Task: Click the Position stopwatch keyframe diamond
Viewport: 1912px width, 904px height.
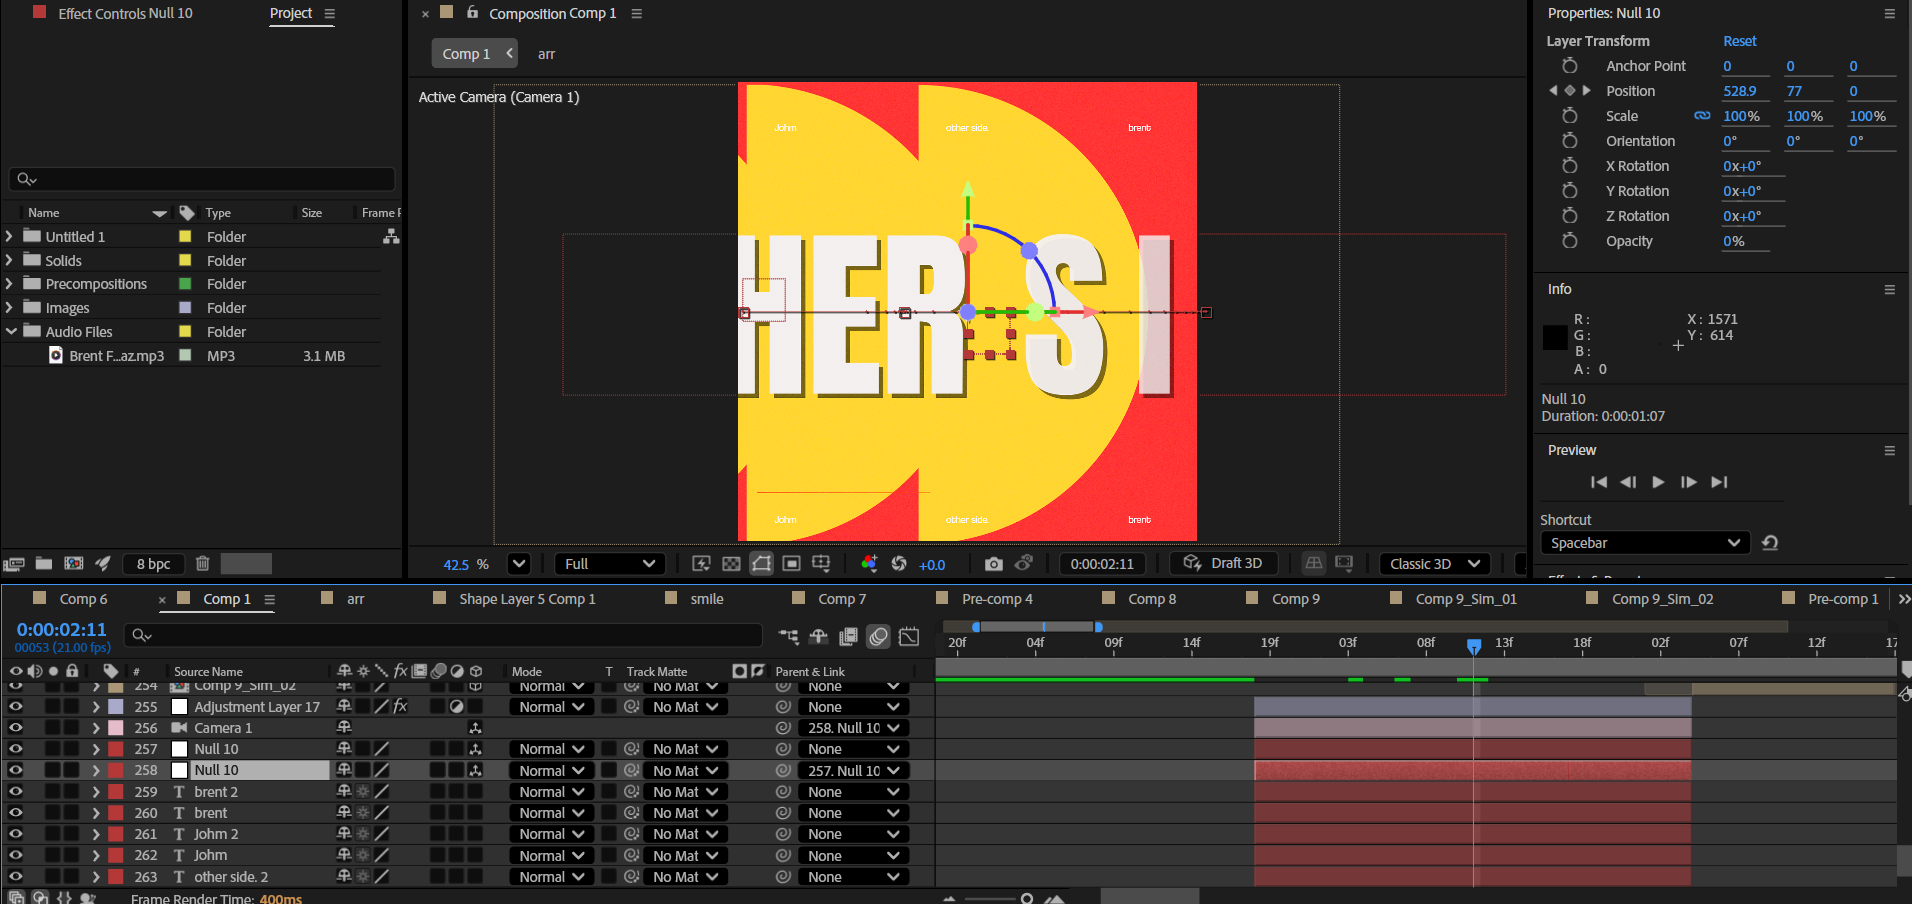Action: point(1569,91)
